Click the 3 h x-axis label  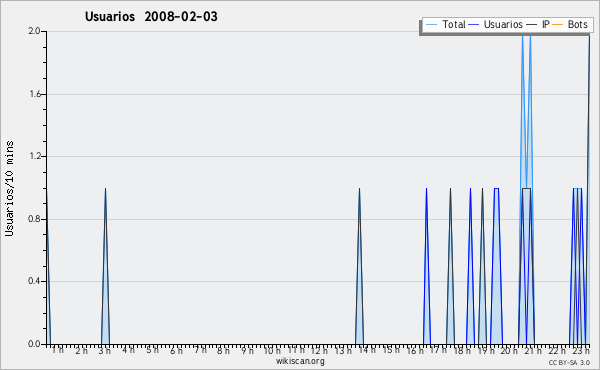[105, 350]
